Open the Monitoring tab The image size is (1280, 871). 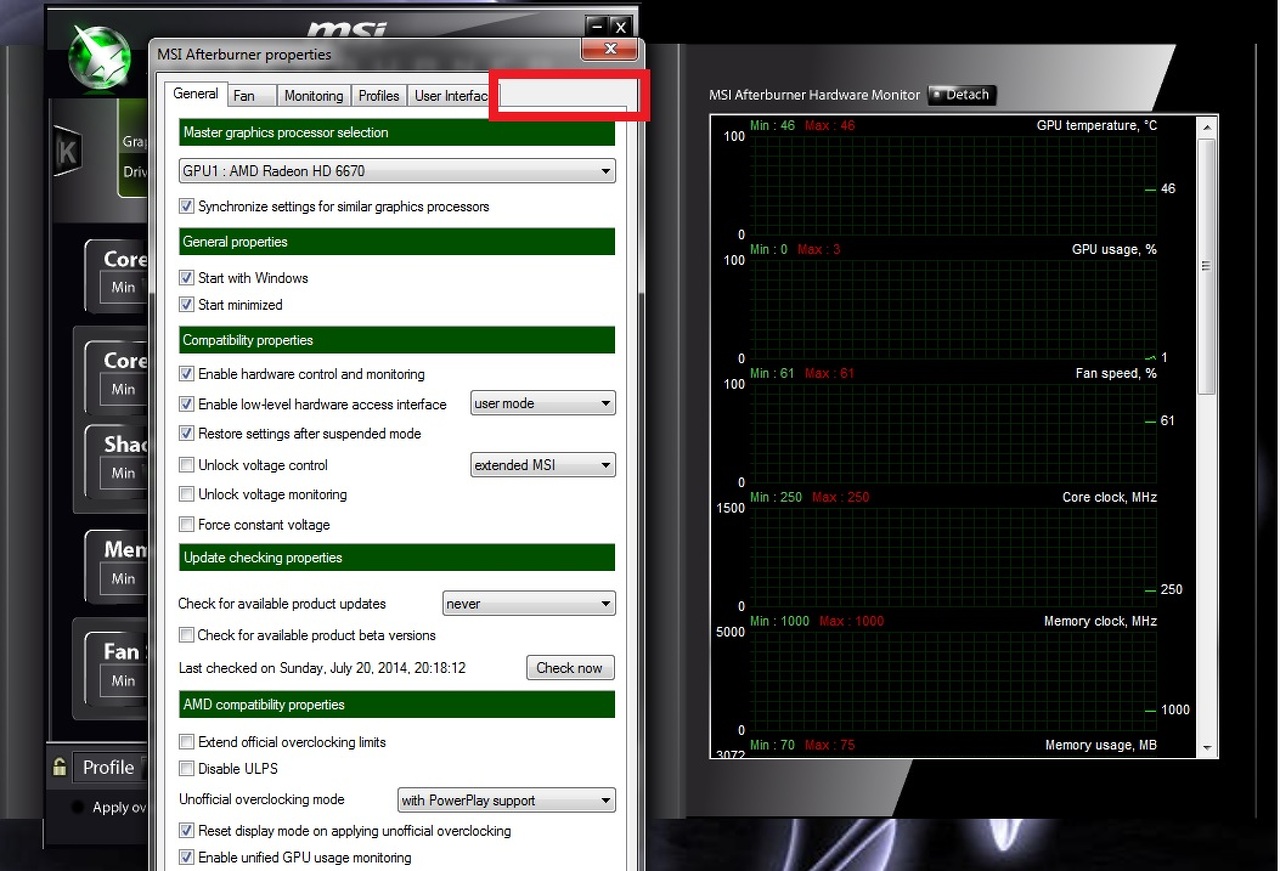click(313, 96)
